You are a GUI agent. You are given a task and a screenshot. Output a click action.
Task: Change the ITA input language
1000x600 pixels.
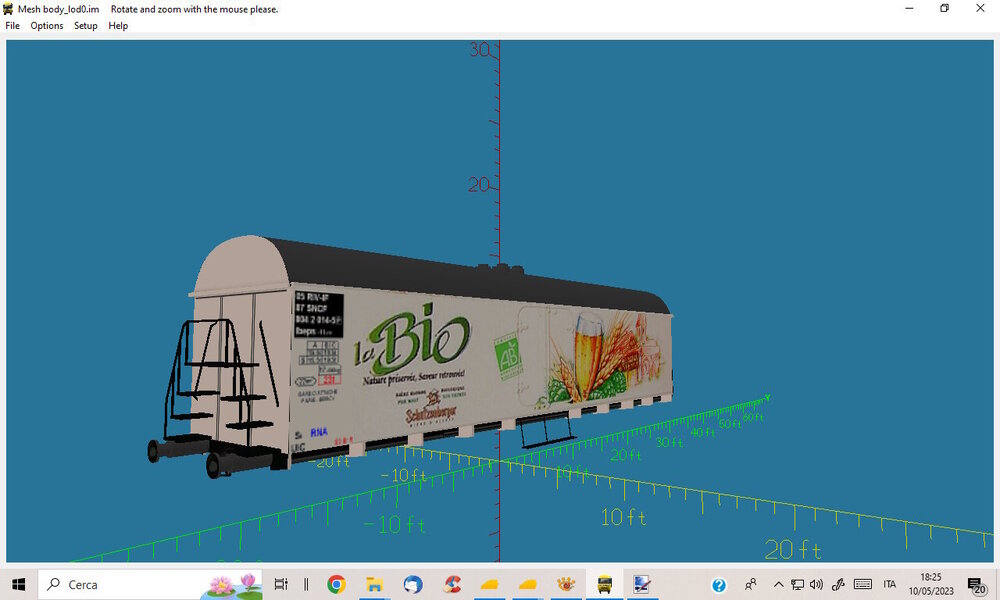(x=890, y=584)
